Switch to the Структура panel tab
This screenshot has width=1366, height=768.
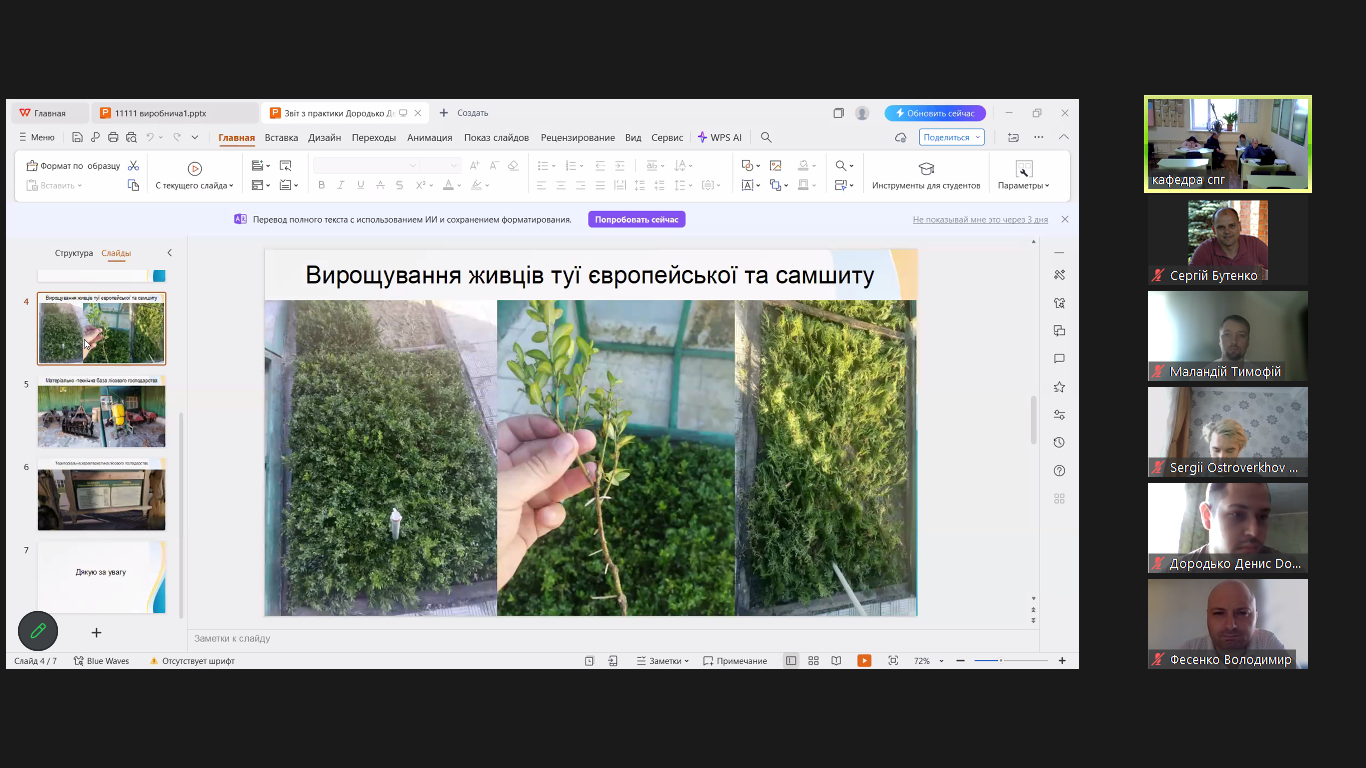[74, 253]
